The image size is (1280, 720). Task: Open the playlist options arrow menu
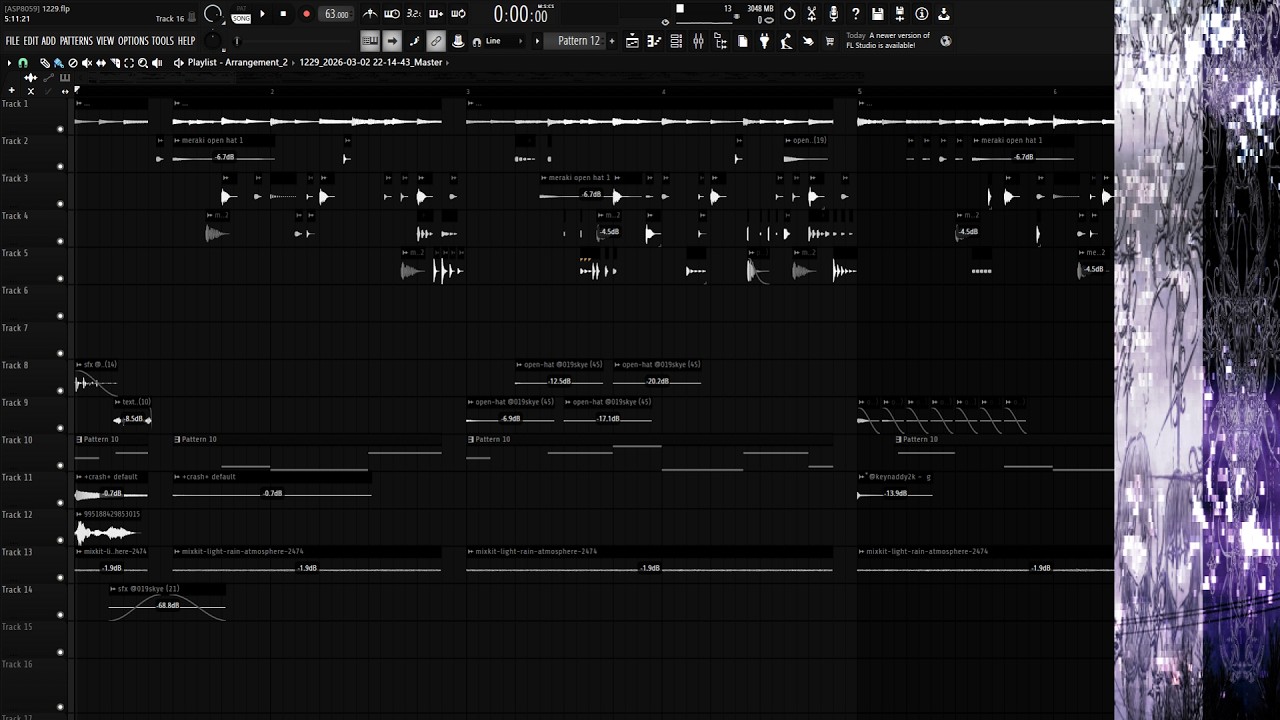[9, 62]
